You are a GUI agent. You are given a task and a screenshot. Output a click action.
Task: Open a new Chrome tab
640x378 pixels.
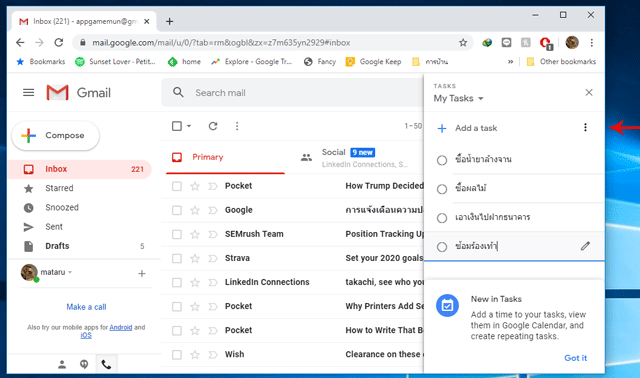[x=169, y=21]
